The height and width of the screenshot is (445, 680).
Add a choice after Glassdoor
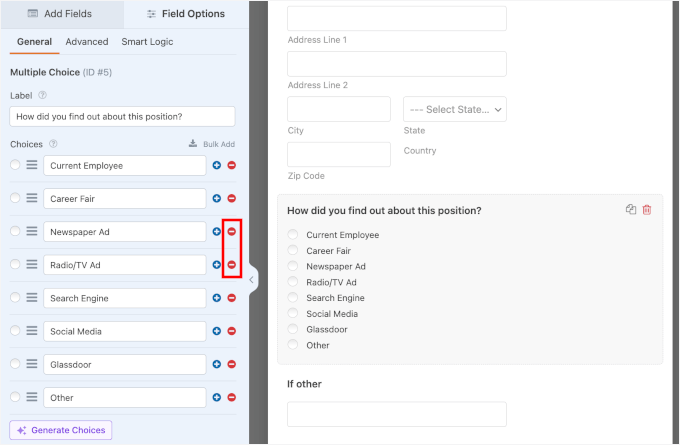(x=217, y=365)
